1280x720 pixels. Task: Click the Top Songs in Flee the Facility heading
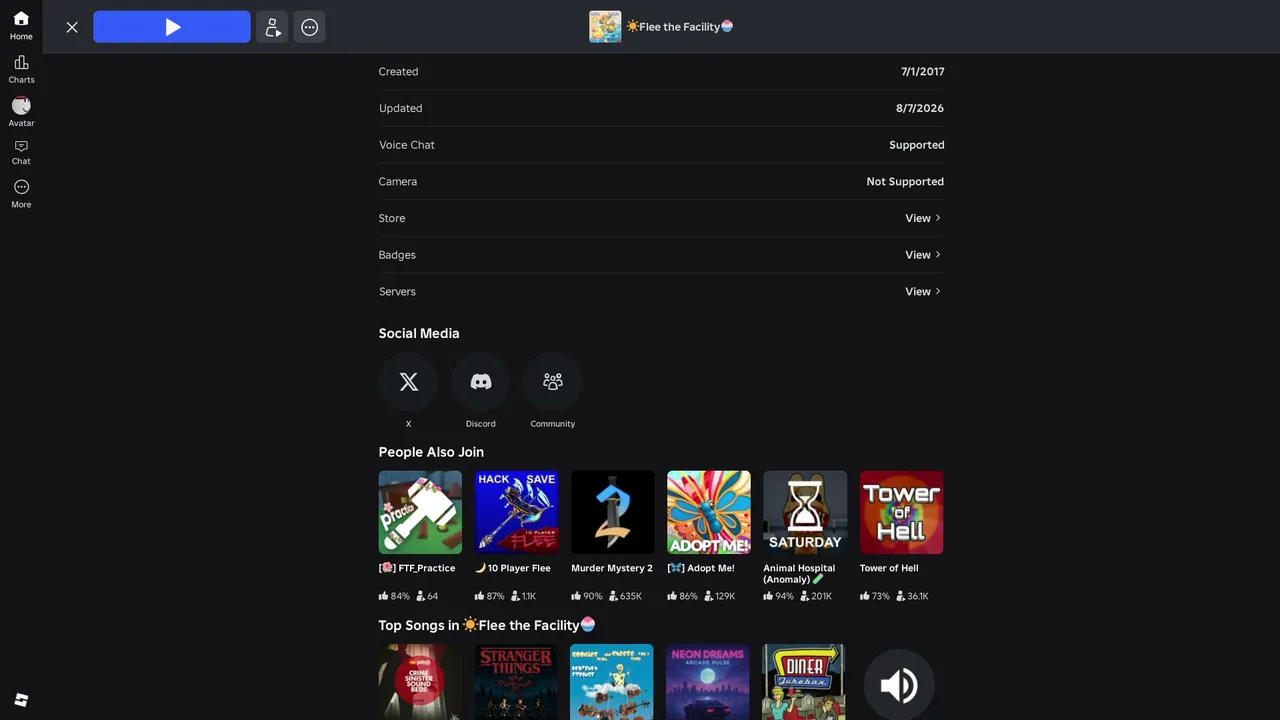click(x=487, y=625)
